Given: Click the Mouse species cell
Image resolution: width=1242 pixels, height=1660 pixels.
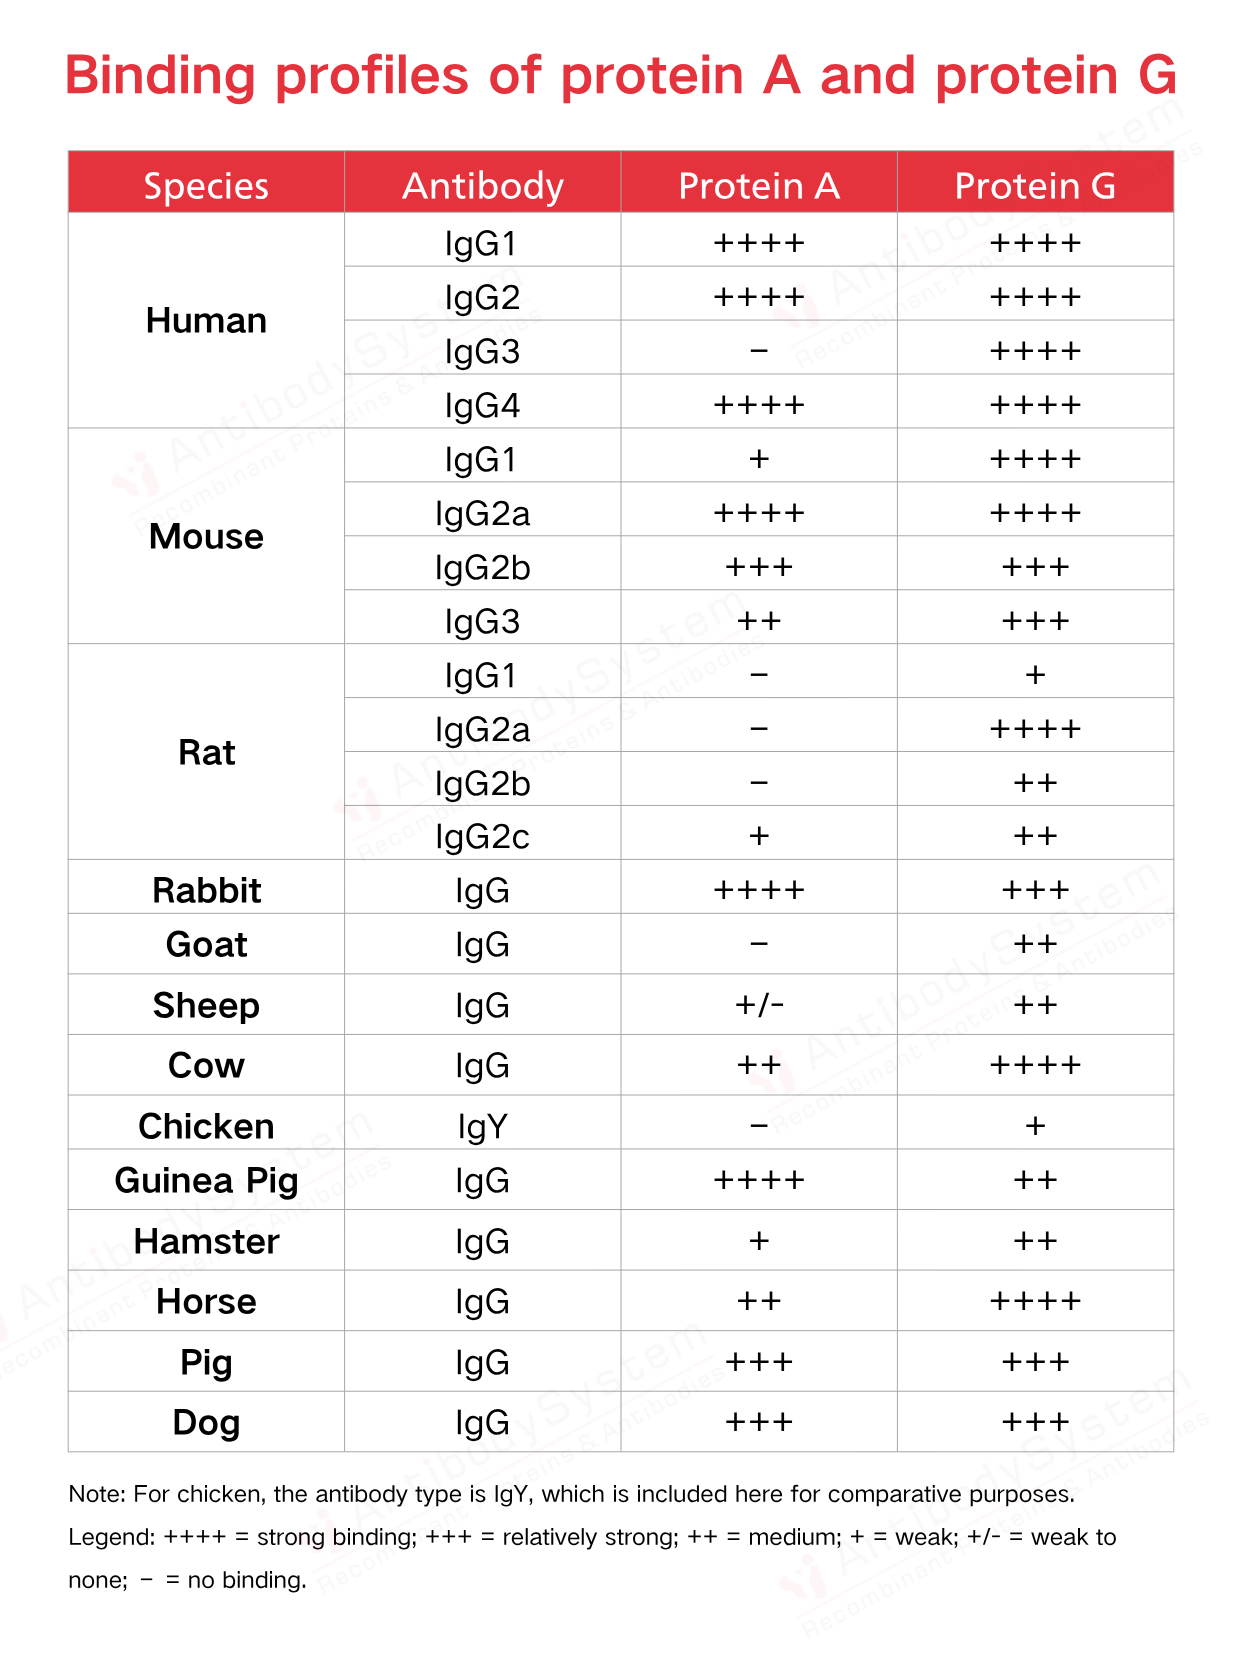Looking at the screenshot, I should [x=206, y=537].
